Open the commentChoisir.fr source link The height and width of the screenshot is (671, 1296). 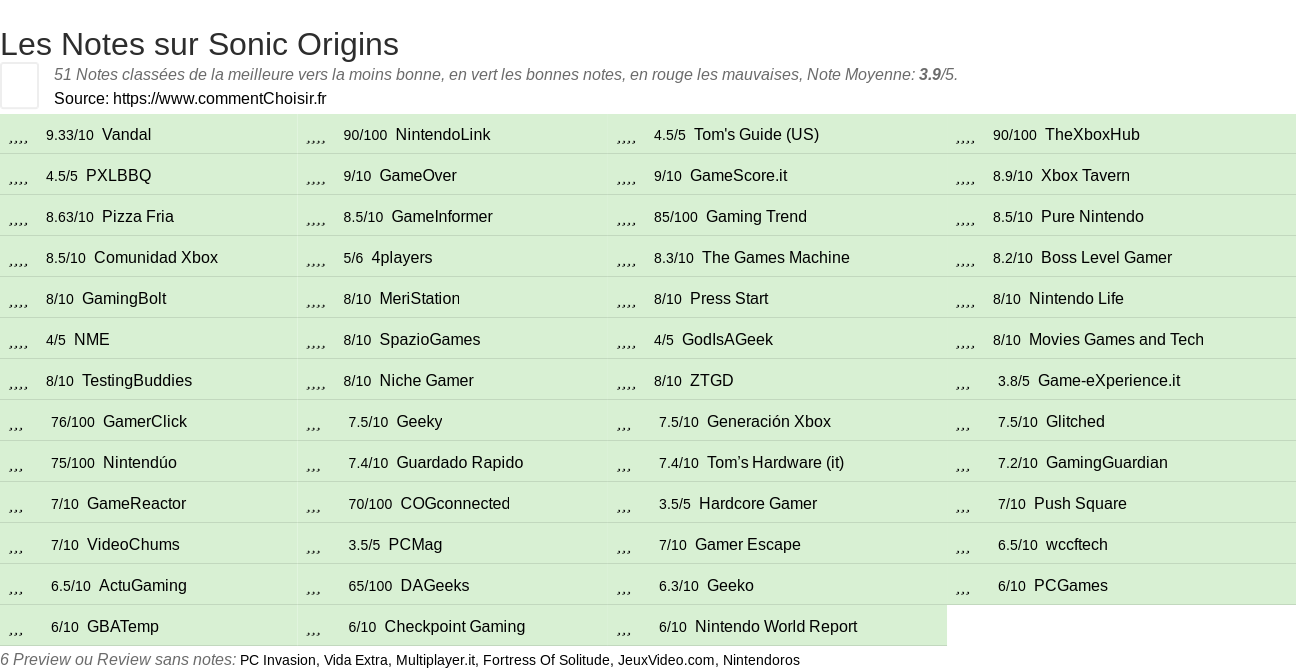[x=219, y=98]
